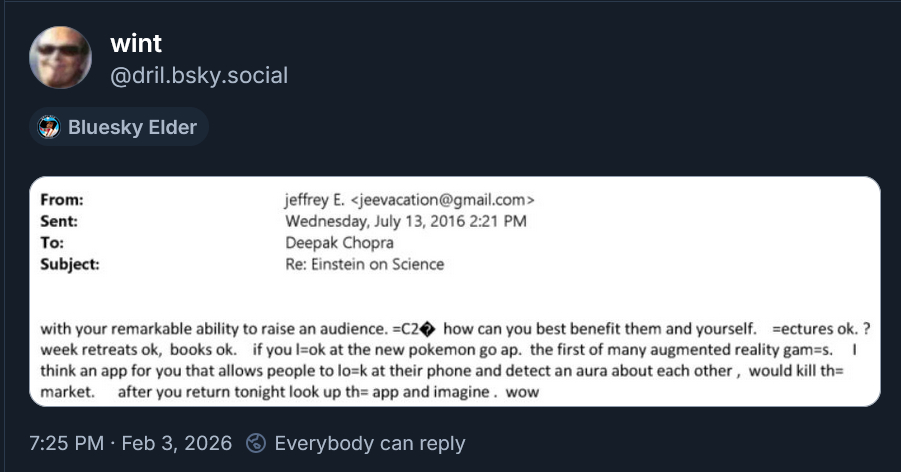Click the From: label in email image

(x=62, y=199)
